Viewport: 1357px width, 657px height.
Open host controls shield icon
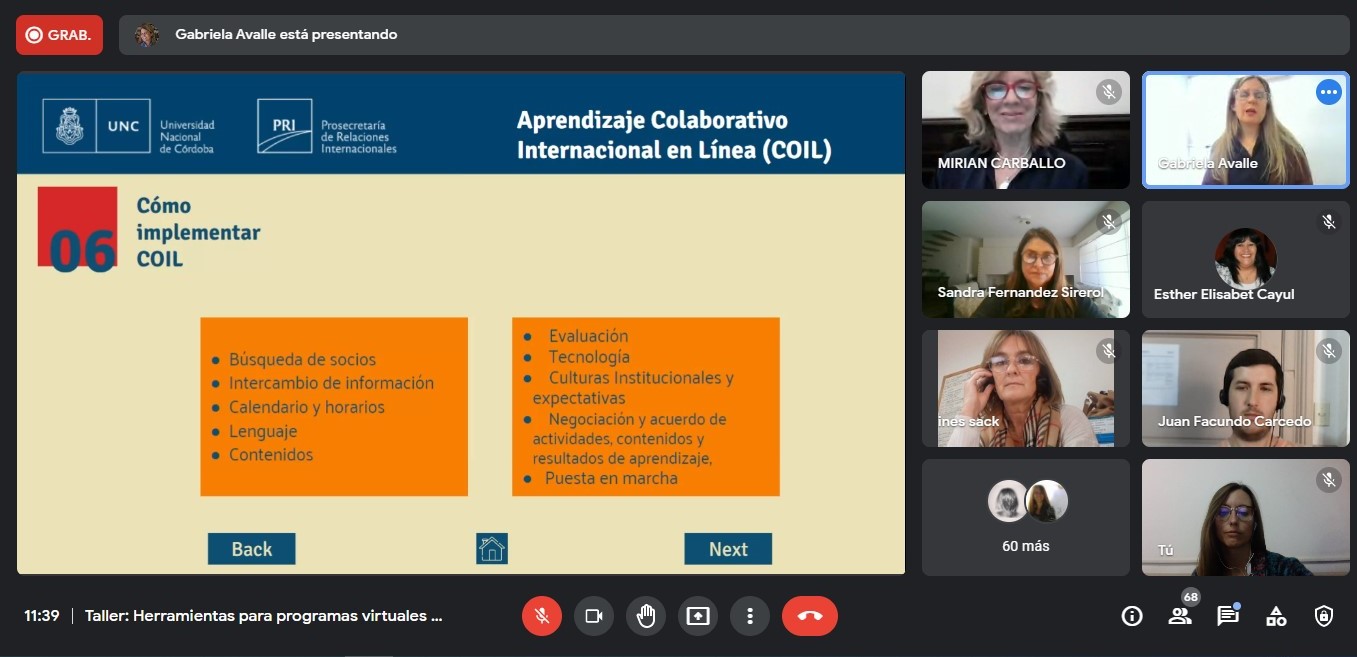coord(1324,616)
